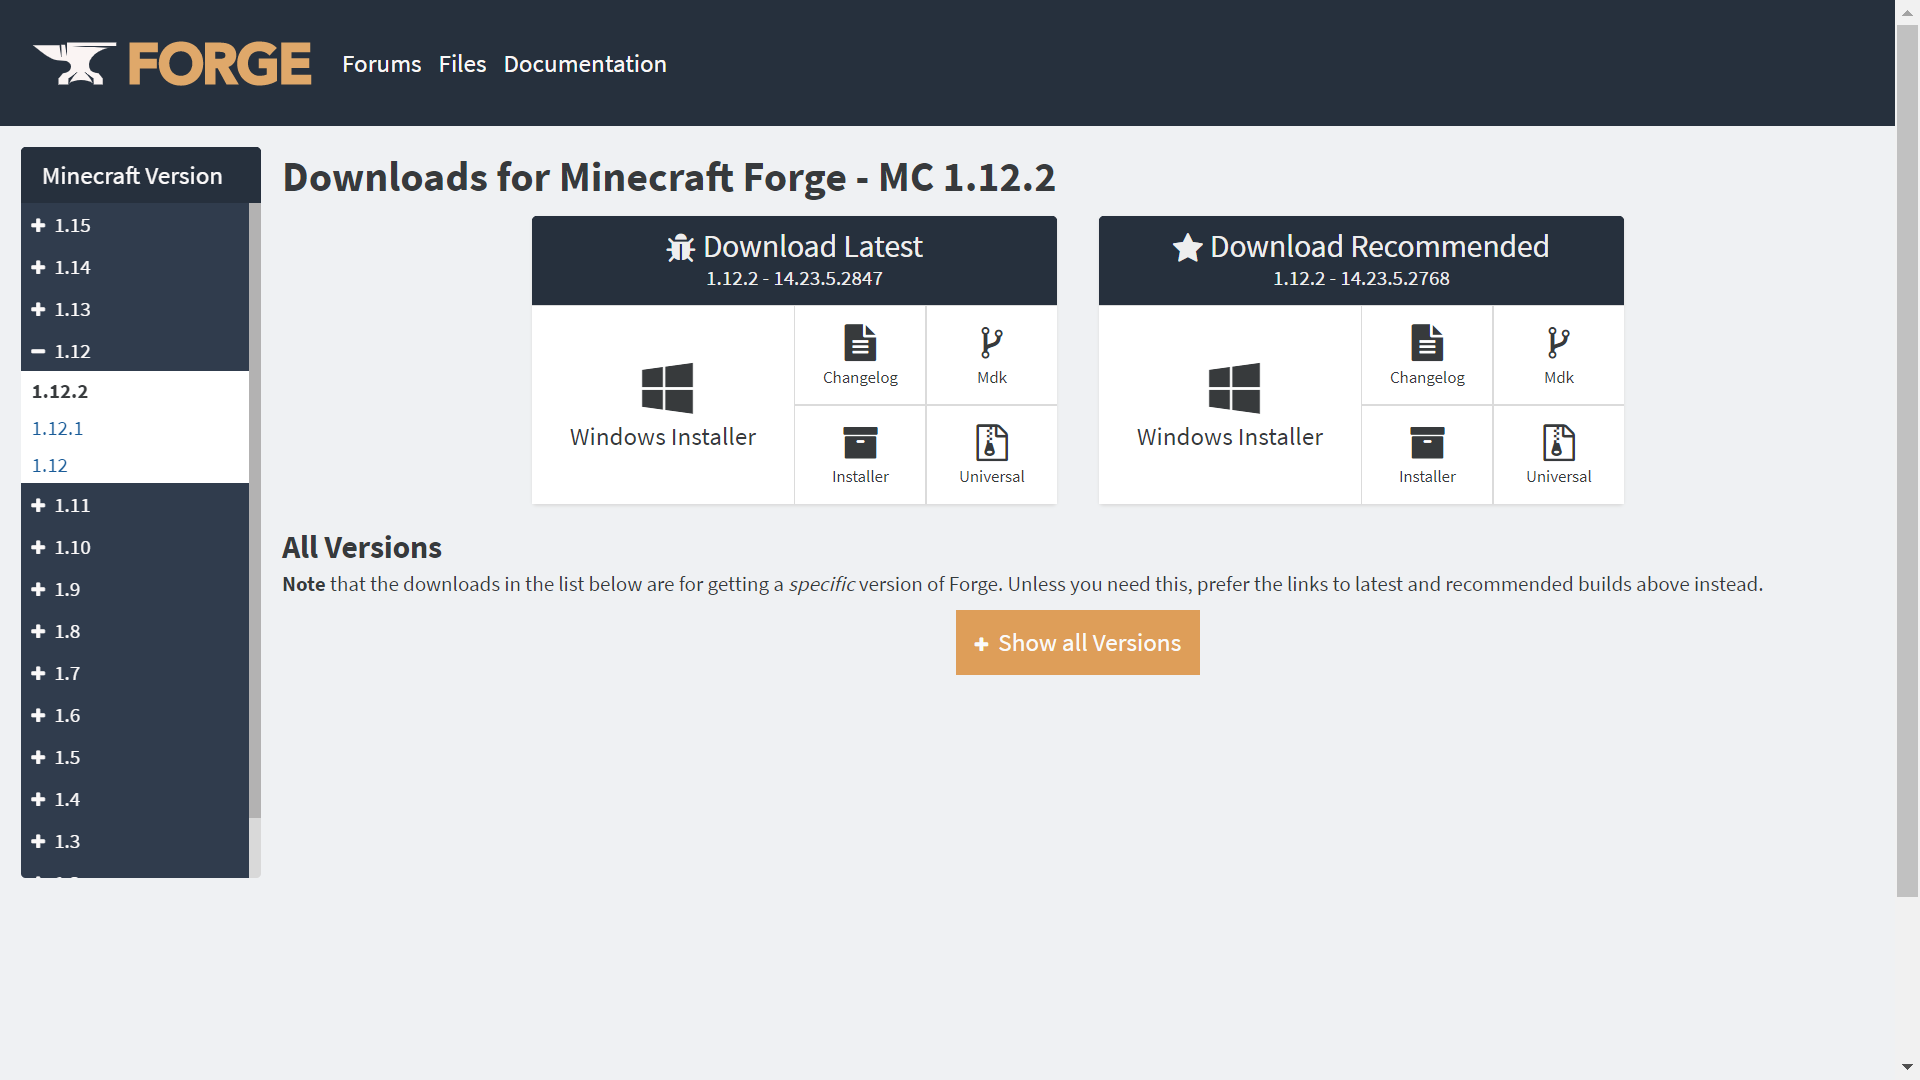The image size is (1920, 1080).
Task: Click Windows Installer in the Recommended panel
Action: point(1229,405)
